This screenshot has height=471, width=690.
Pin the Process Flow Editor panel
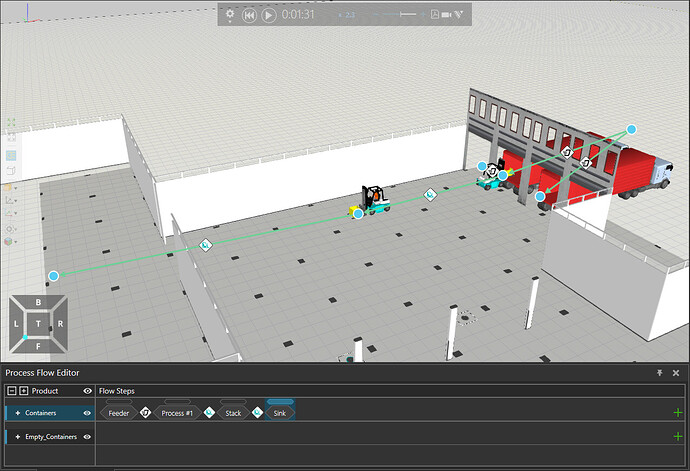(660, 372)
